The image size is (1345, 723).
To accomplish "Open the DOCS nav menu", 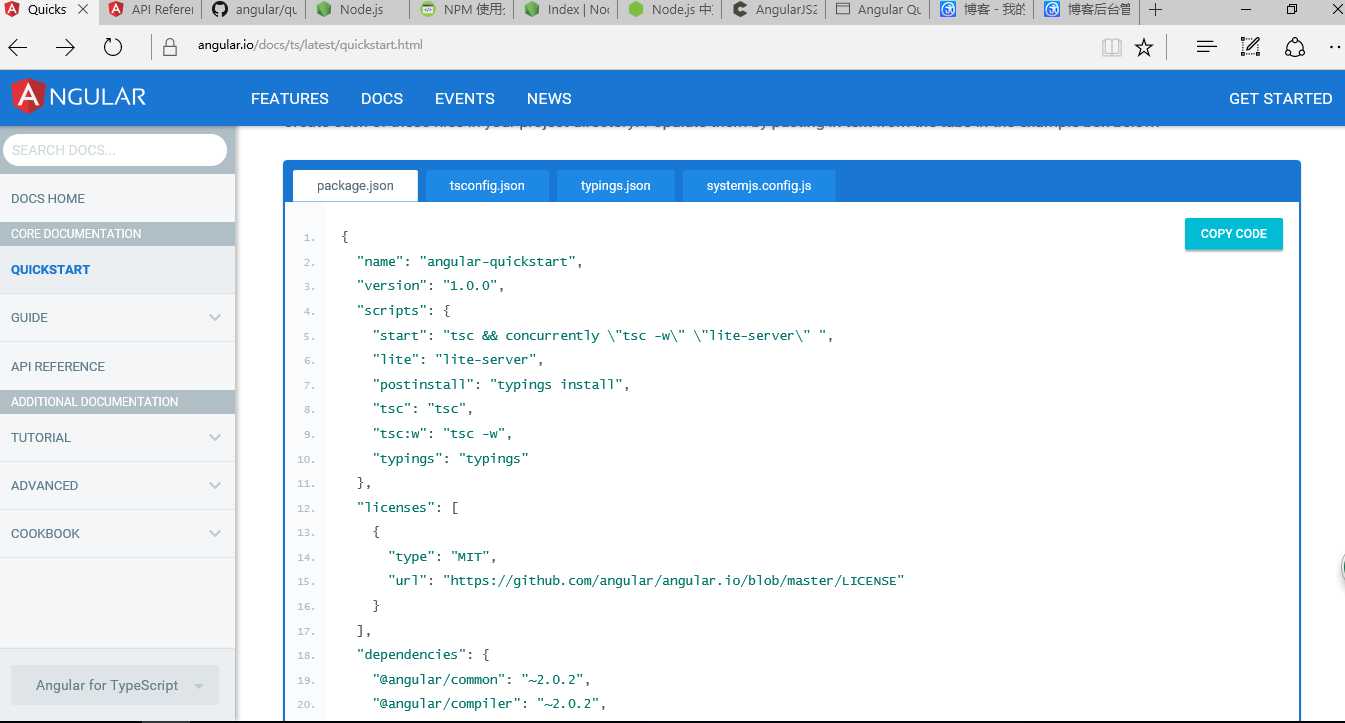I will pyautogui.click(x=382, y=98).
